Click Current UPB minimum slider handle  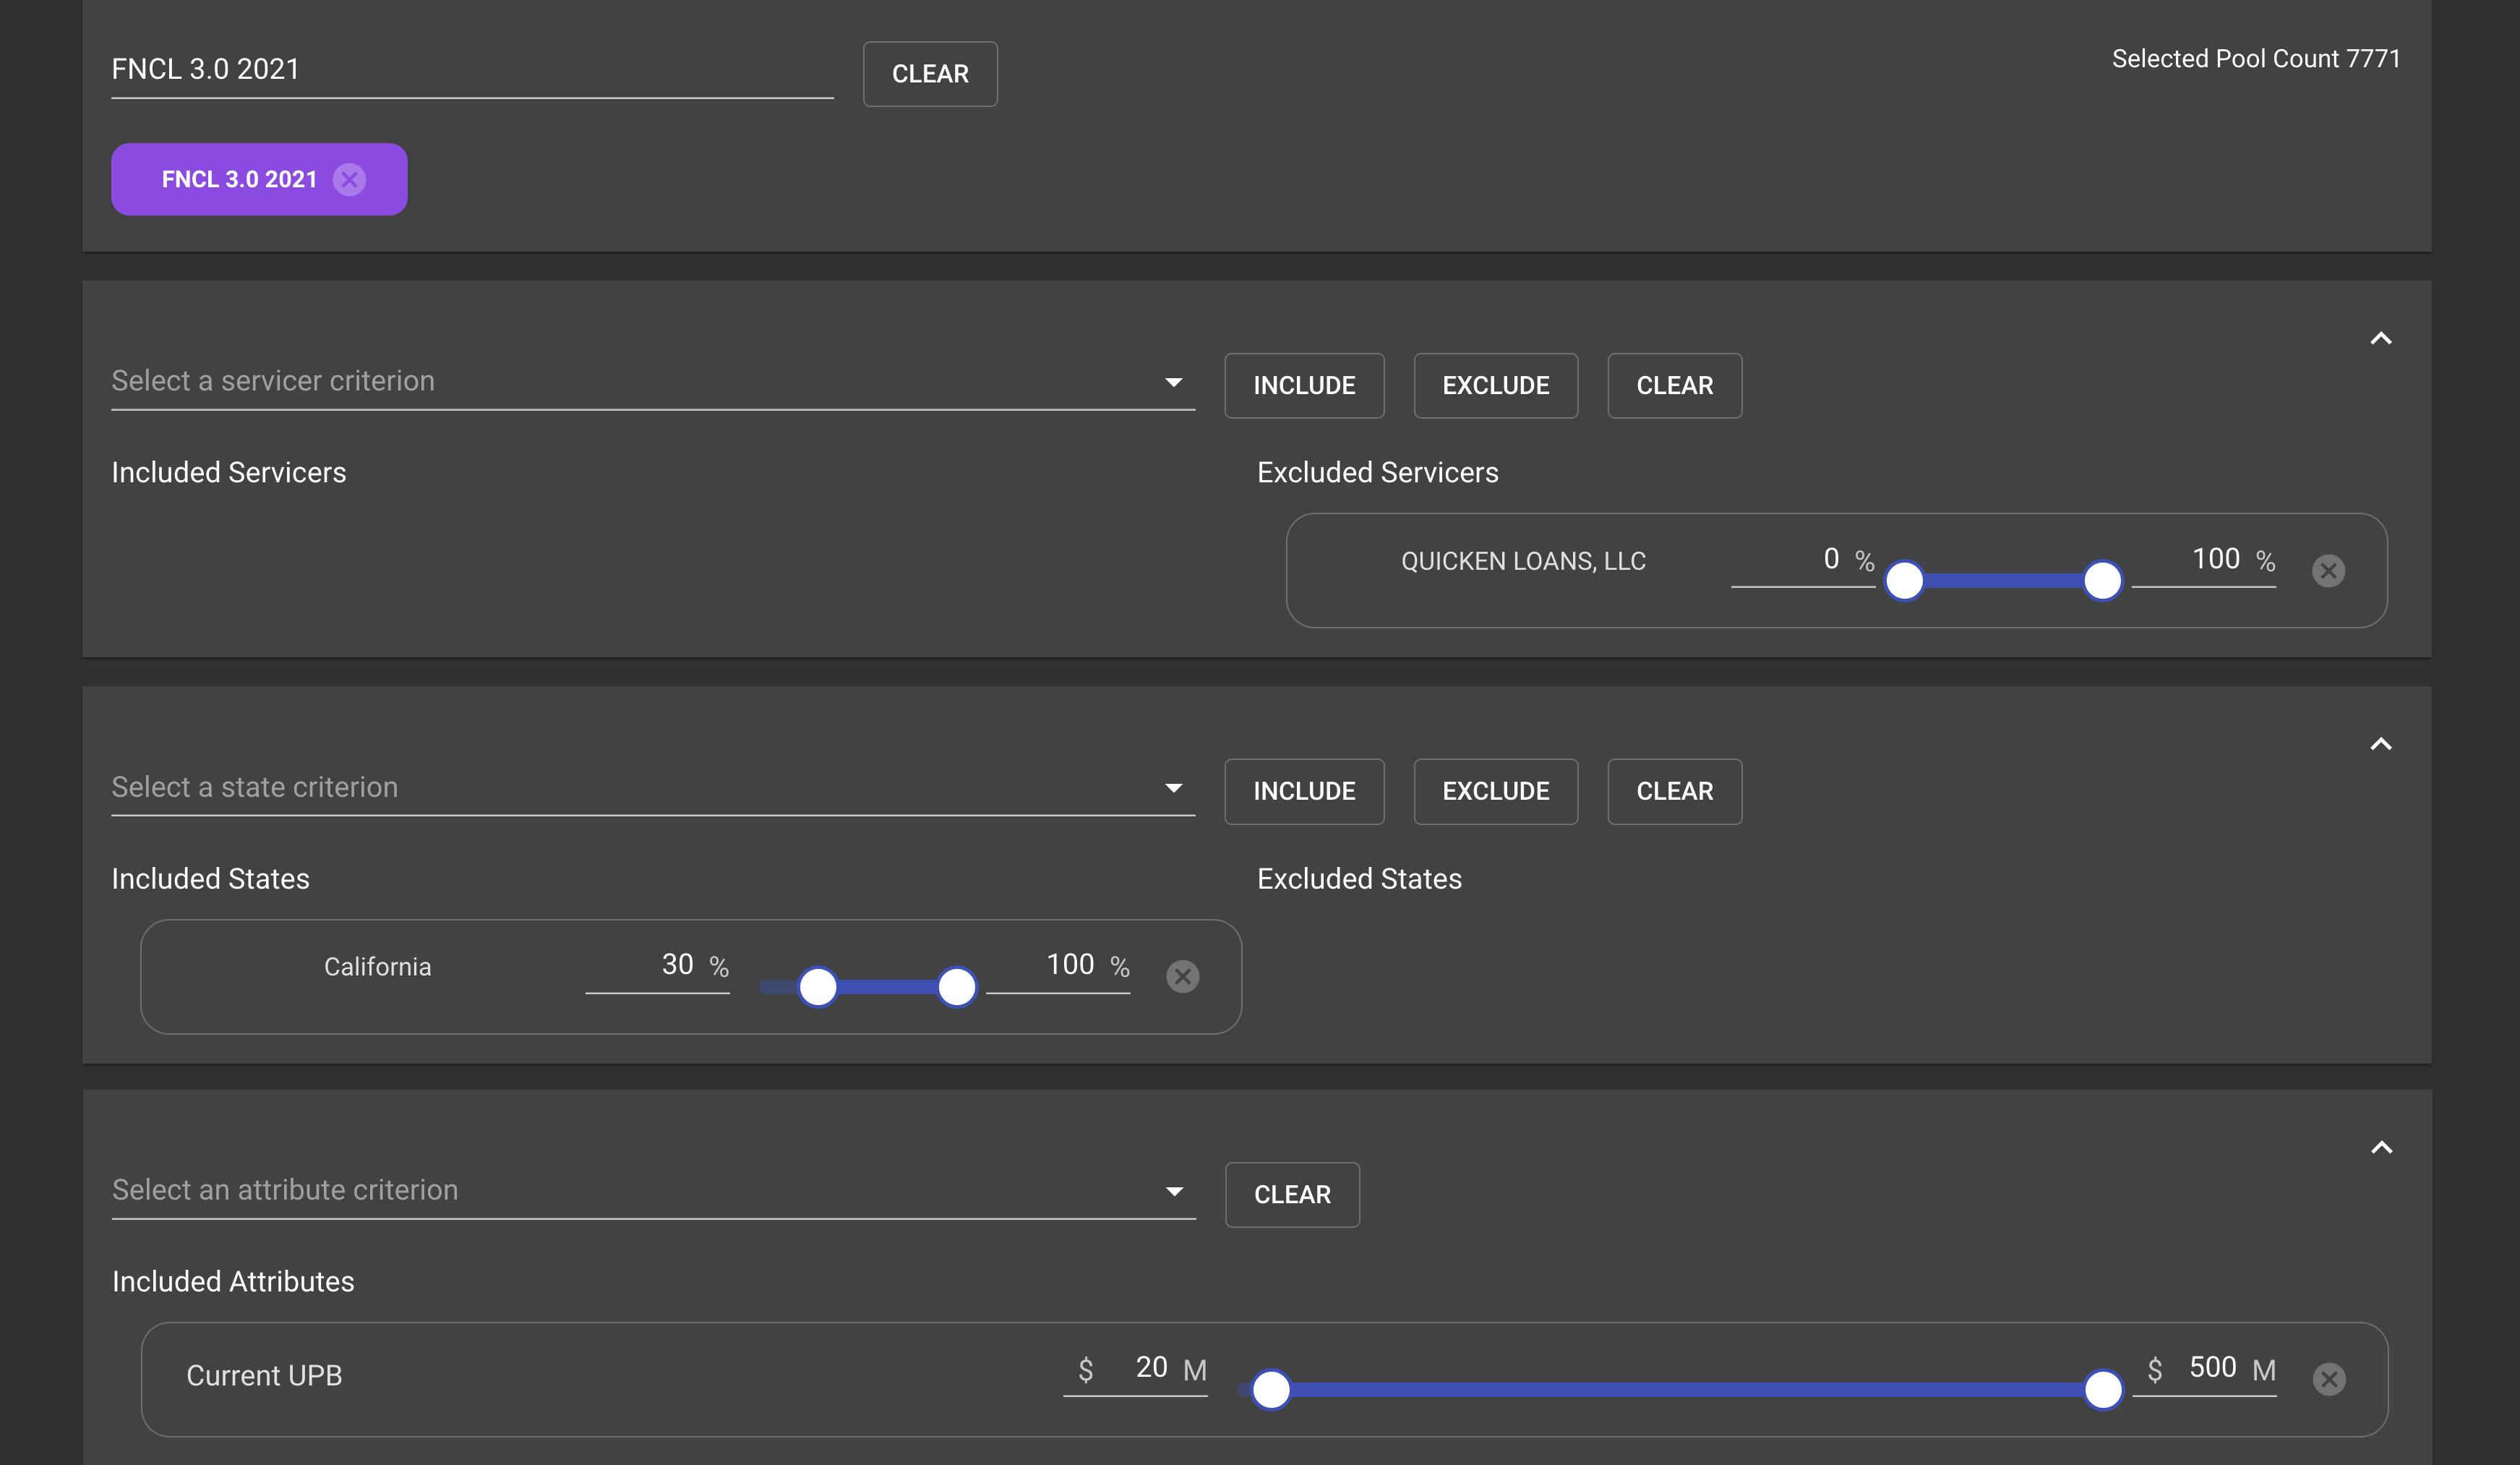pos(1271,1389)
